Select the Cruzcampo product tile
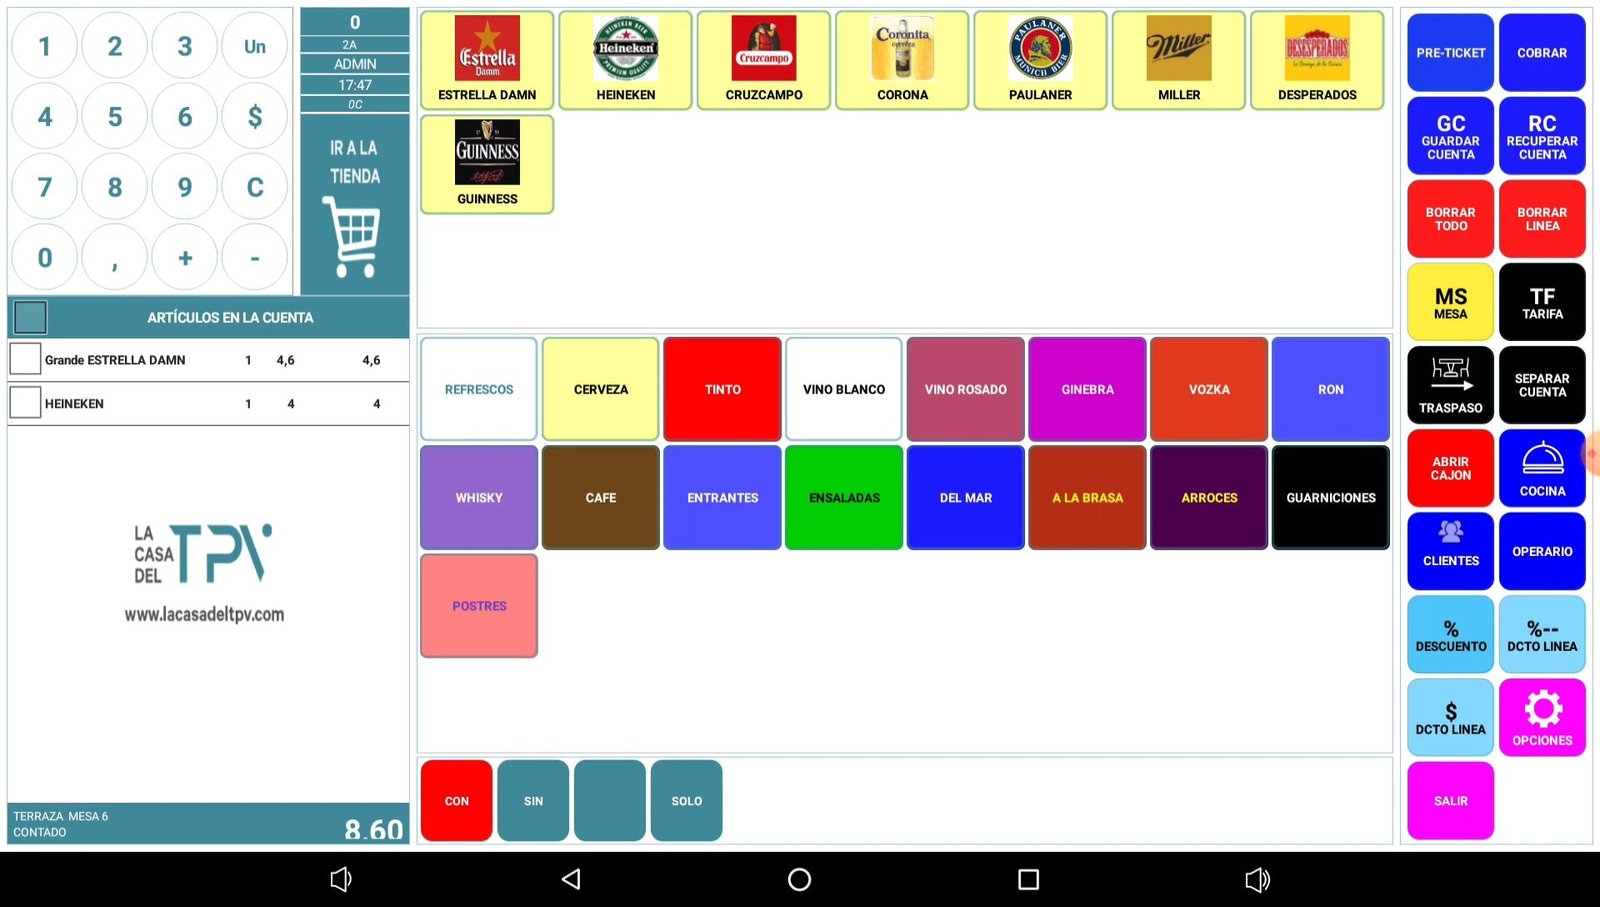The width and height of the screenshot is (1600, 907). click(764, 60)
